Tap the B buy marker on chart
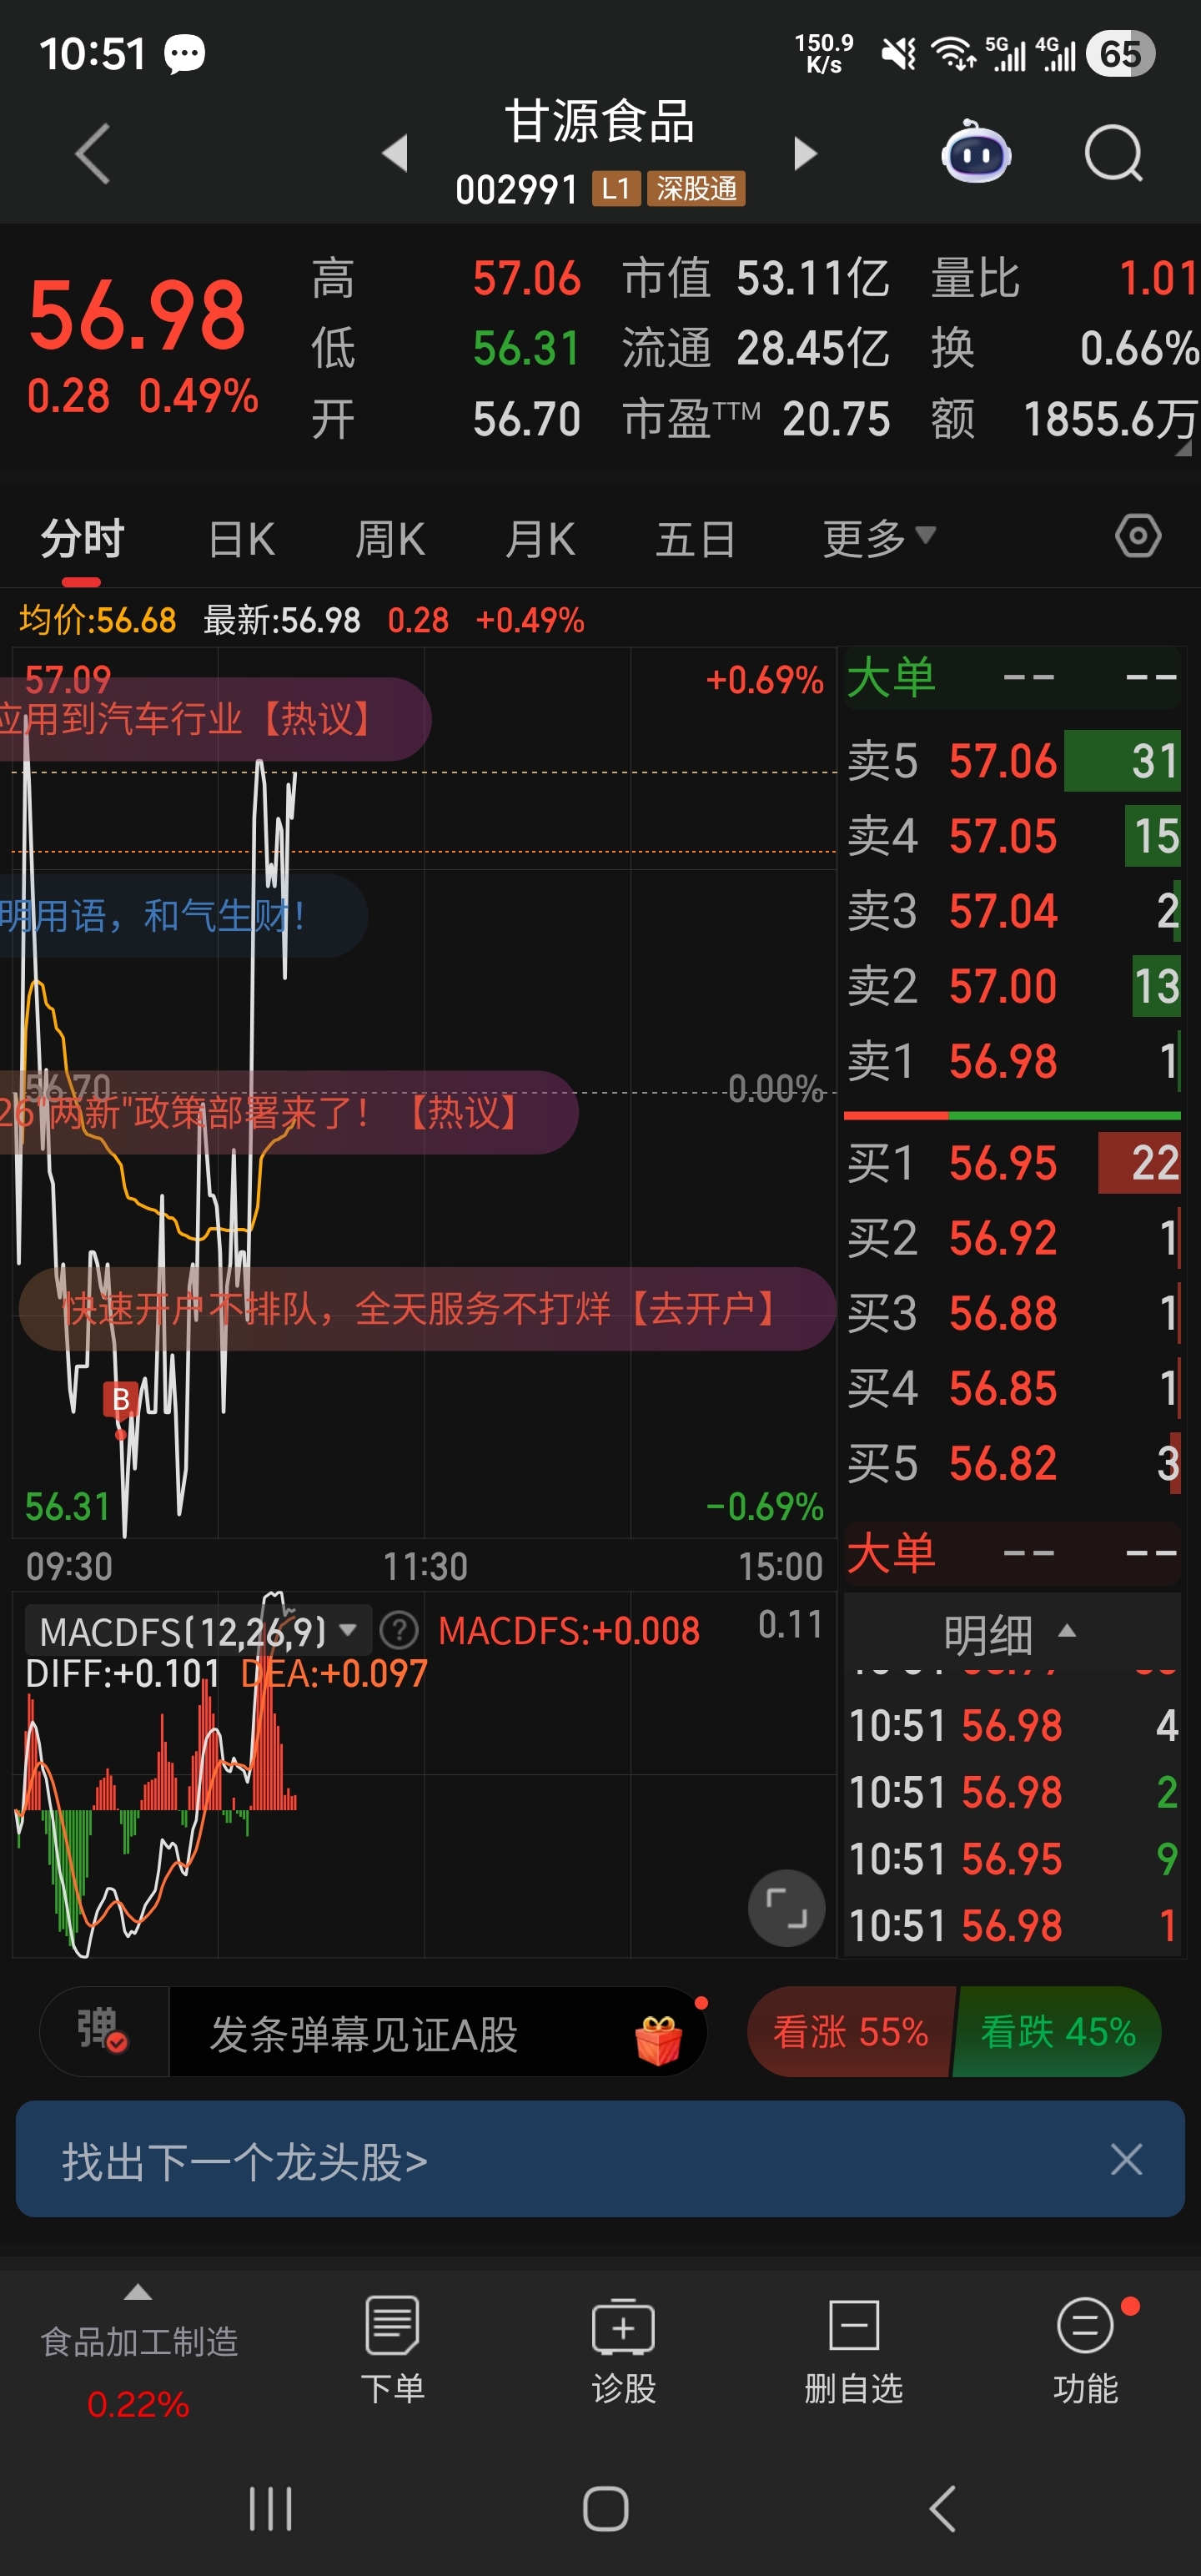This screenshot has width=1201, height=2576. click(x=121, y=1400)
